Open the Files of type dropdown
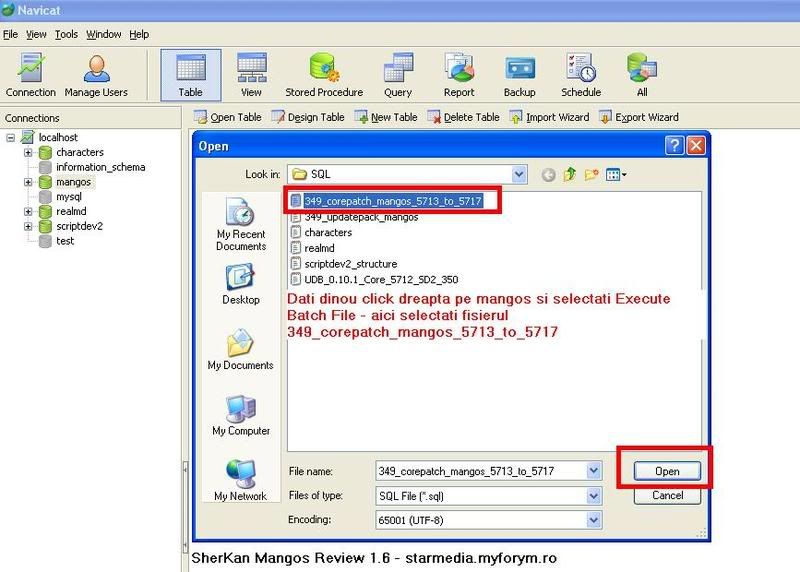800x572 pixels. [594, 495]
